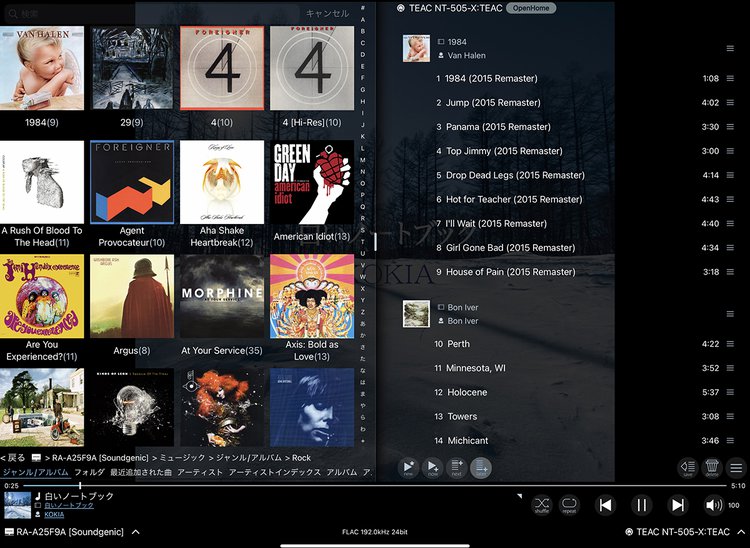Click the handle icon on 1984 album header
This screenshot has width=750, height=548.
coord(730,48)
